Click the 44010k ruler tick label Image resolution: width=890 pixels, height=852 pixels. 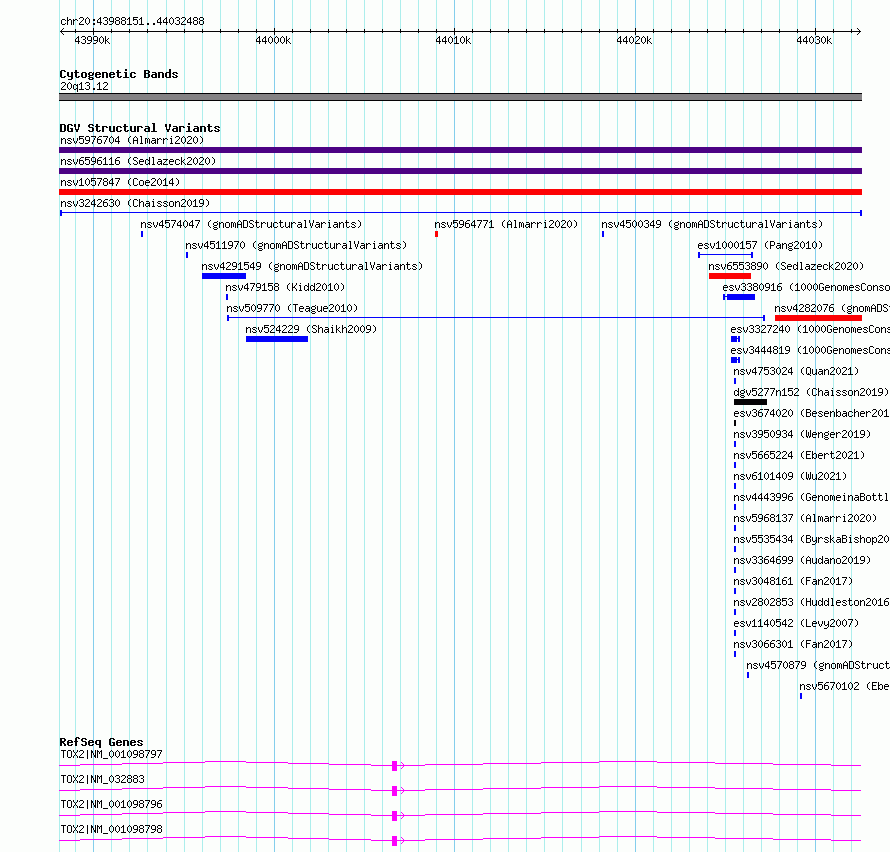pos(453,40)
